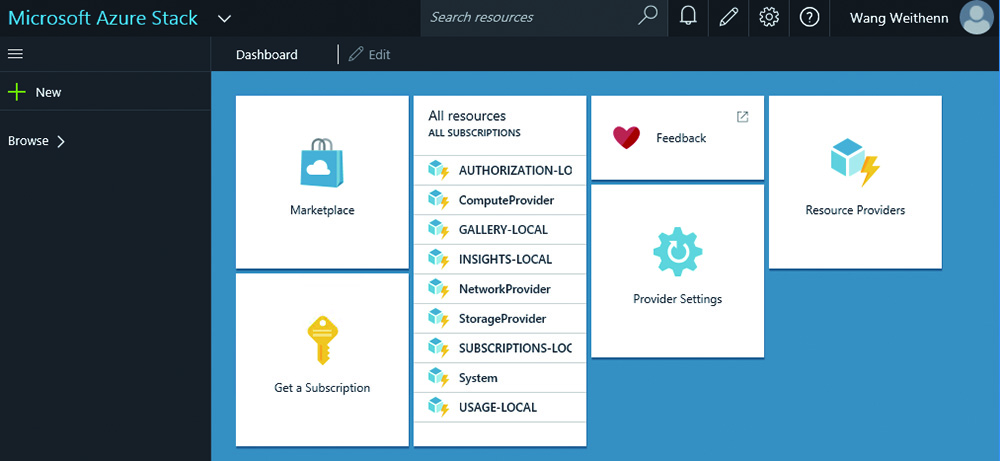
Task: Click the All resources tile heading
Action: tap(467, 116)
